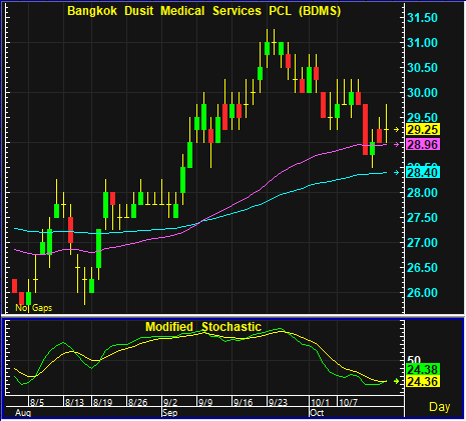Click the 30.00 price axis label
The image size is (466, 421).
click(x=422, y=93)
